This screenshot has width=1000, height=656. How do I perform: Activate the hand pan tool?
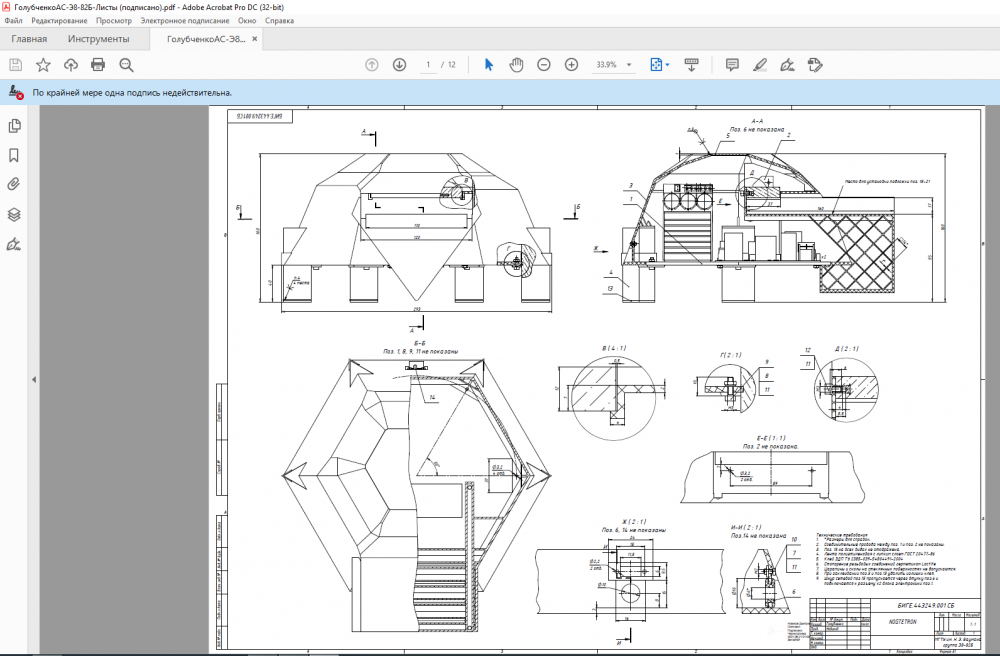pyautogui.click(x=516, y=65)
